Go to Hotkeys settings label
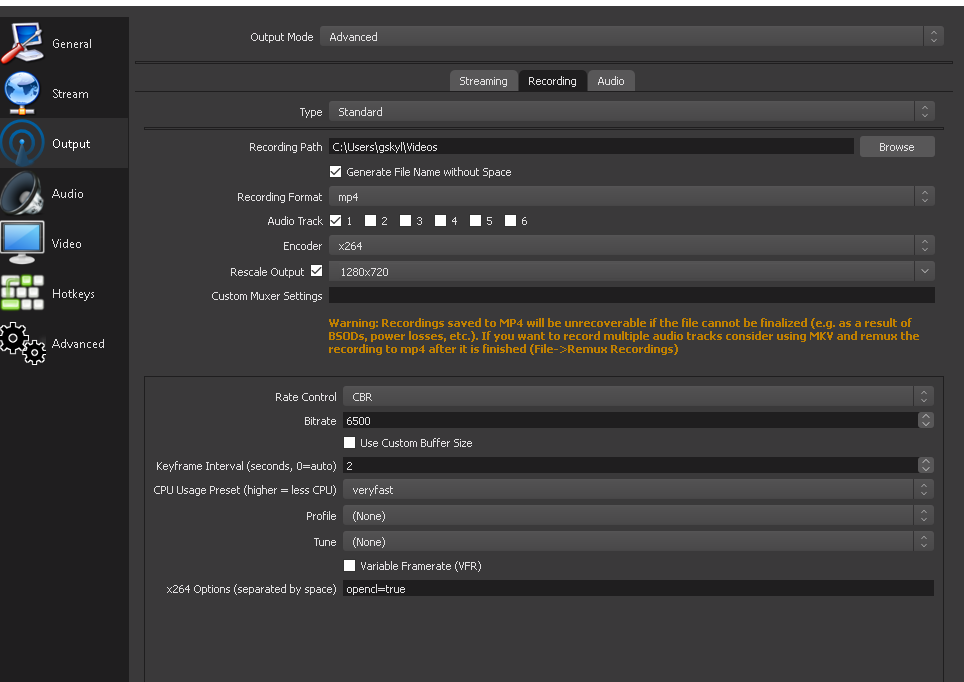This screenshot has width=964, height=682. [73, 294]
